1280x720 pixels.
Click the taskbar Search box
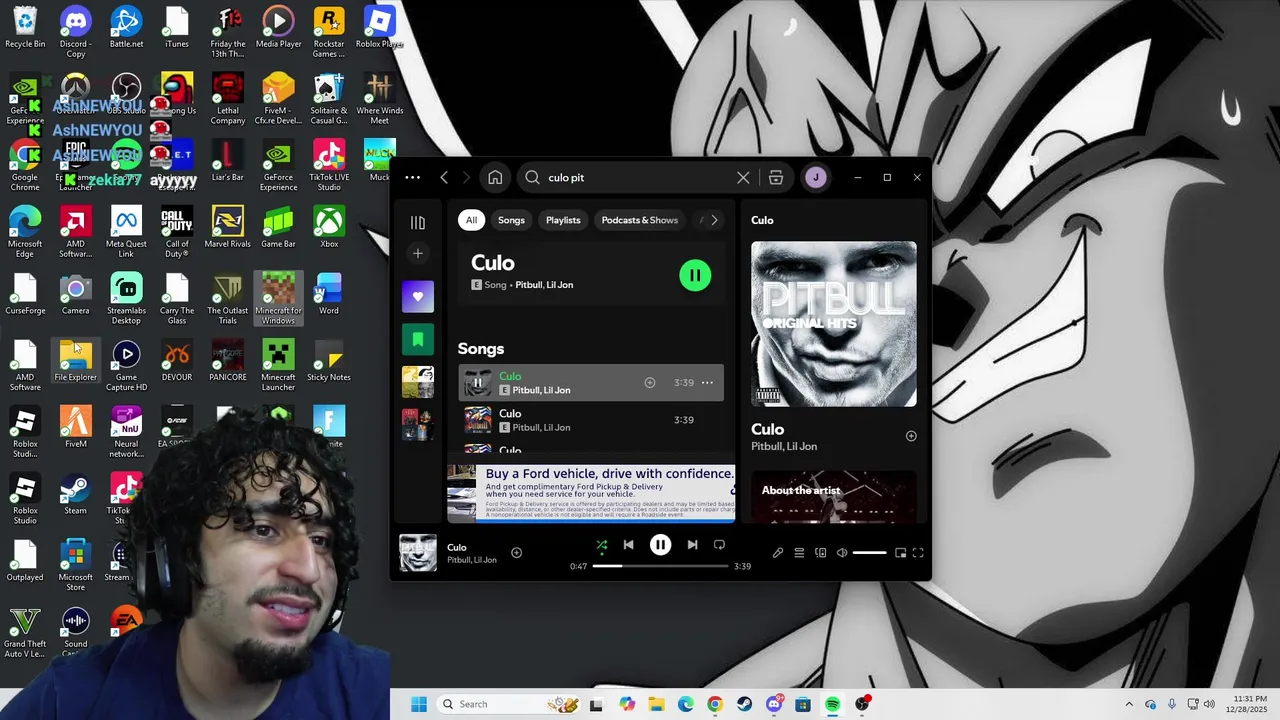[507, 704]
